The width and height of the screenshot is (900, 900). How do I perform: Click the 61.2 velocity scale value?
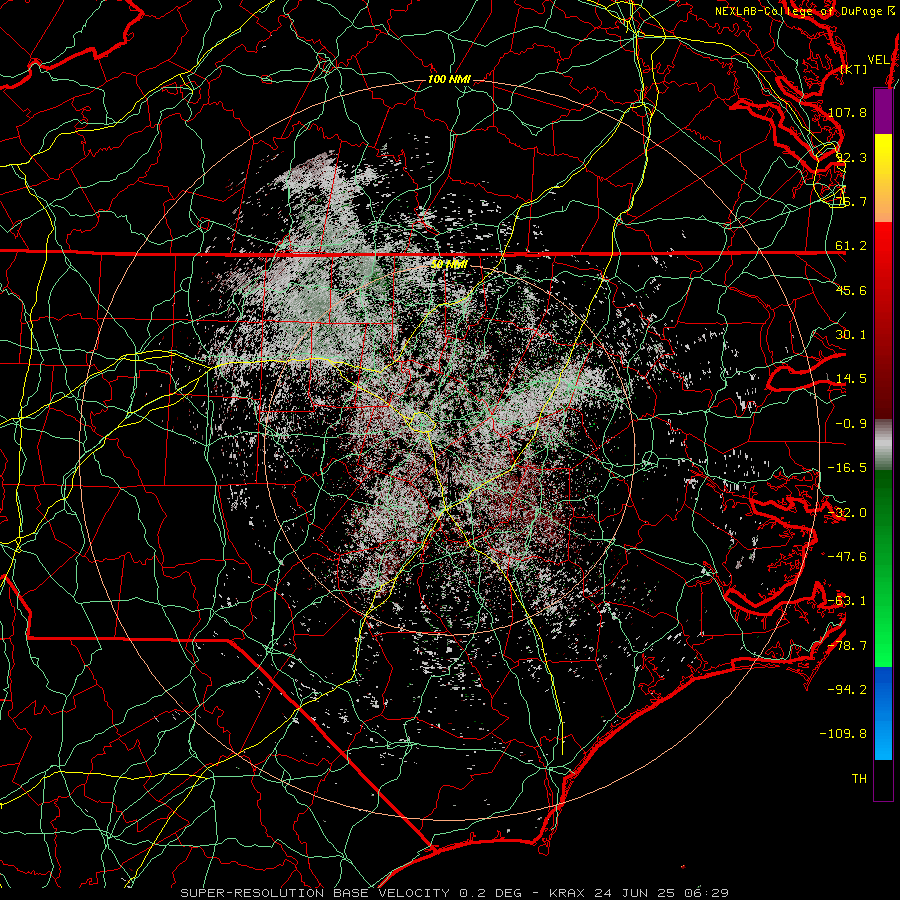pyautogui.click(x=851, y=246)
